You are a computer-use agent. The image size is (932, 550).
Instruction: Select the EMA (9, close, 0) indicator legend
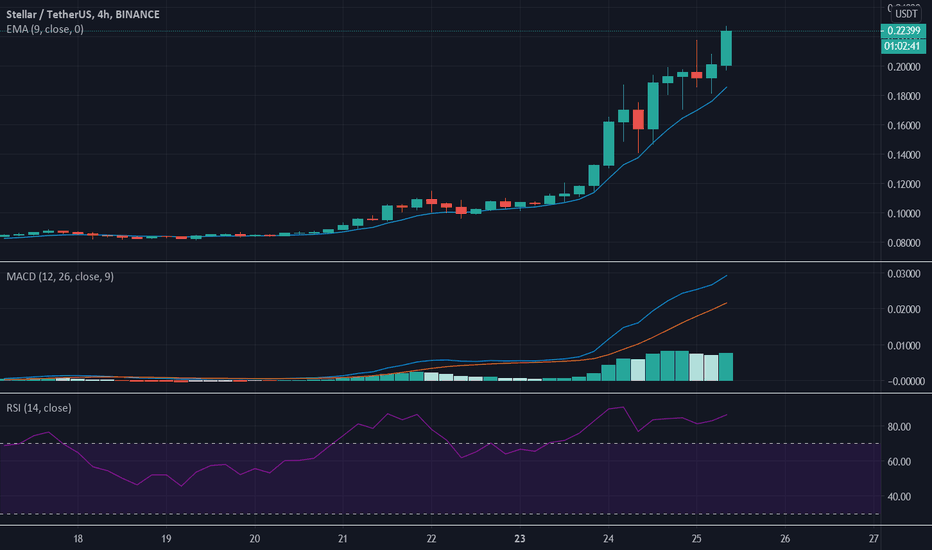coord(45,29)
